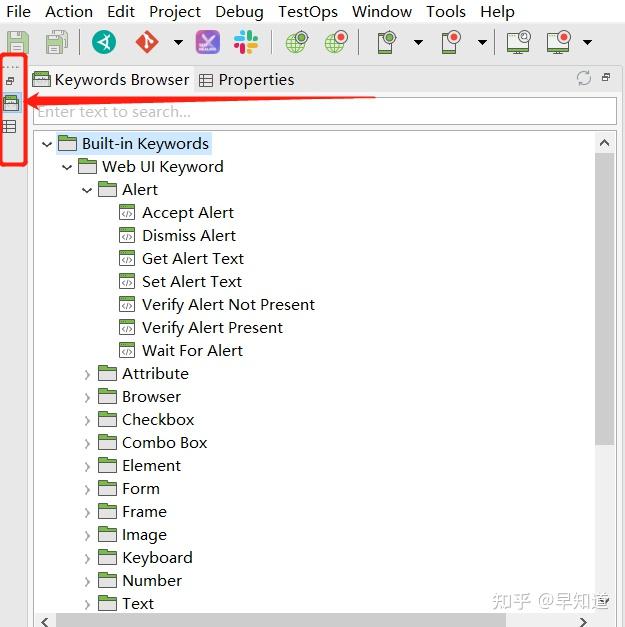This screenshot has height=627, width=625.
Task: Click restore icon in left sidebar
Action: 10,81
